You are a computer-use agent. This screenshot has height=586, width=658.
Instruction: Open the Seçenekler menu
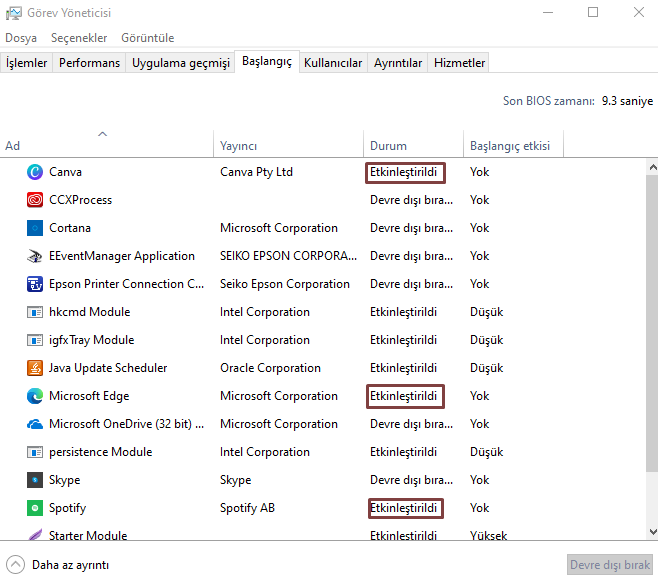(x=79, y=38)
